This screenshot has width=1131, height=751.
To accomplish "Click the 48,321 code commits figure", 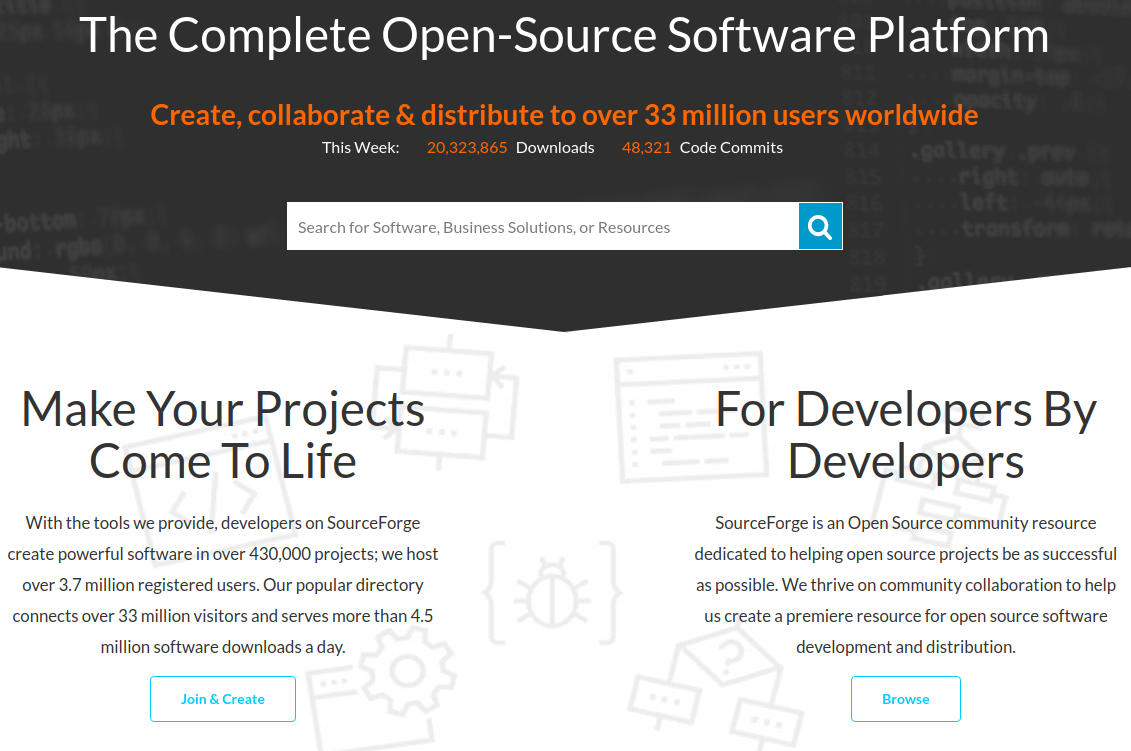I will (646, 147).
